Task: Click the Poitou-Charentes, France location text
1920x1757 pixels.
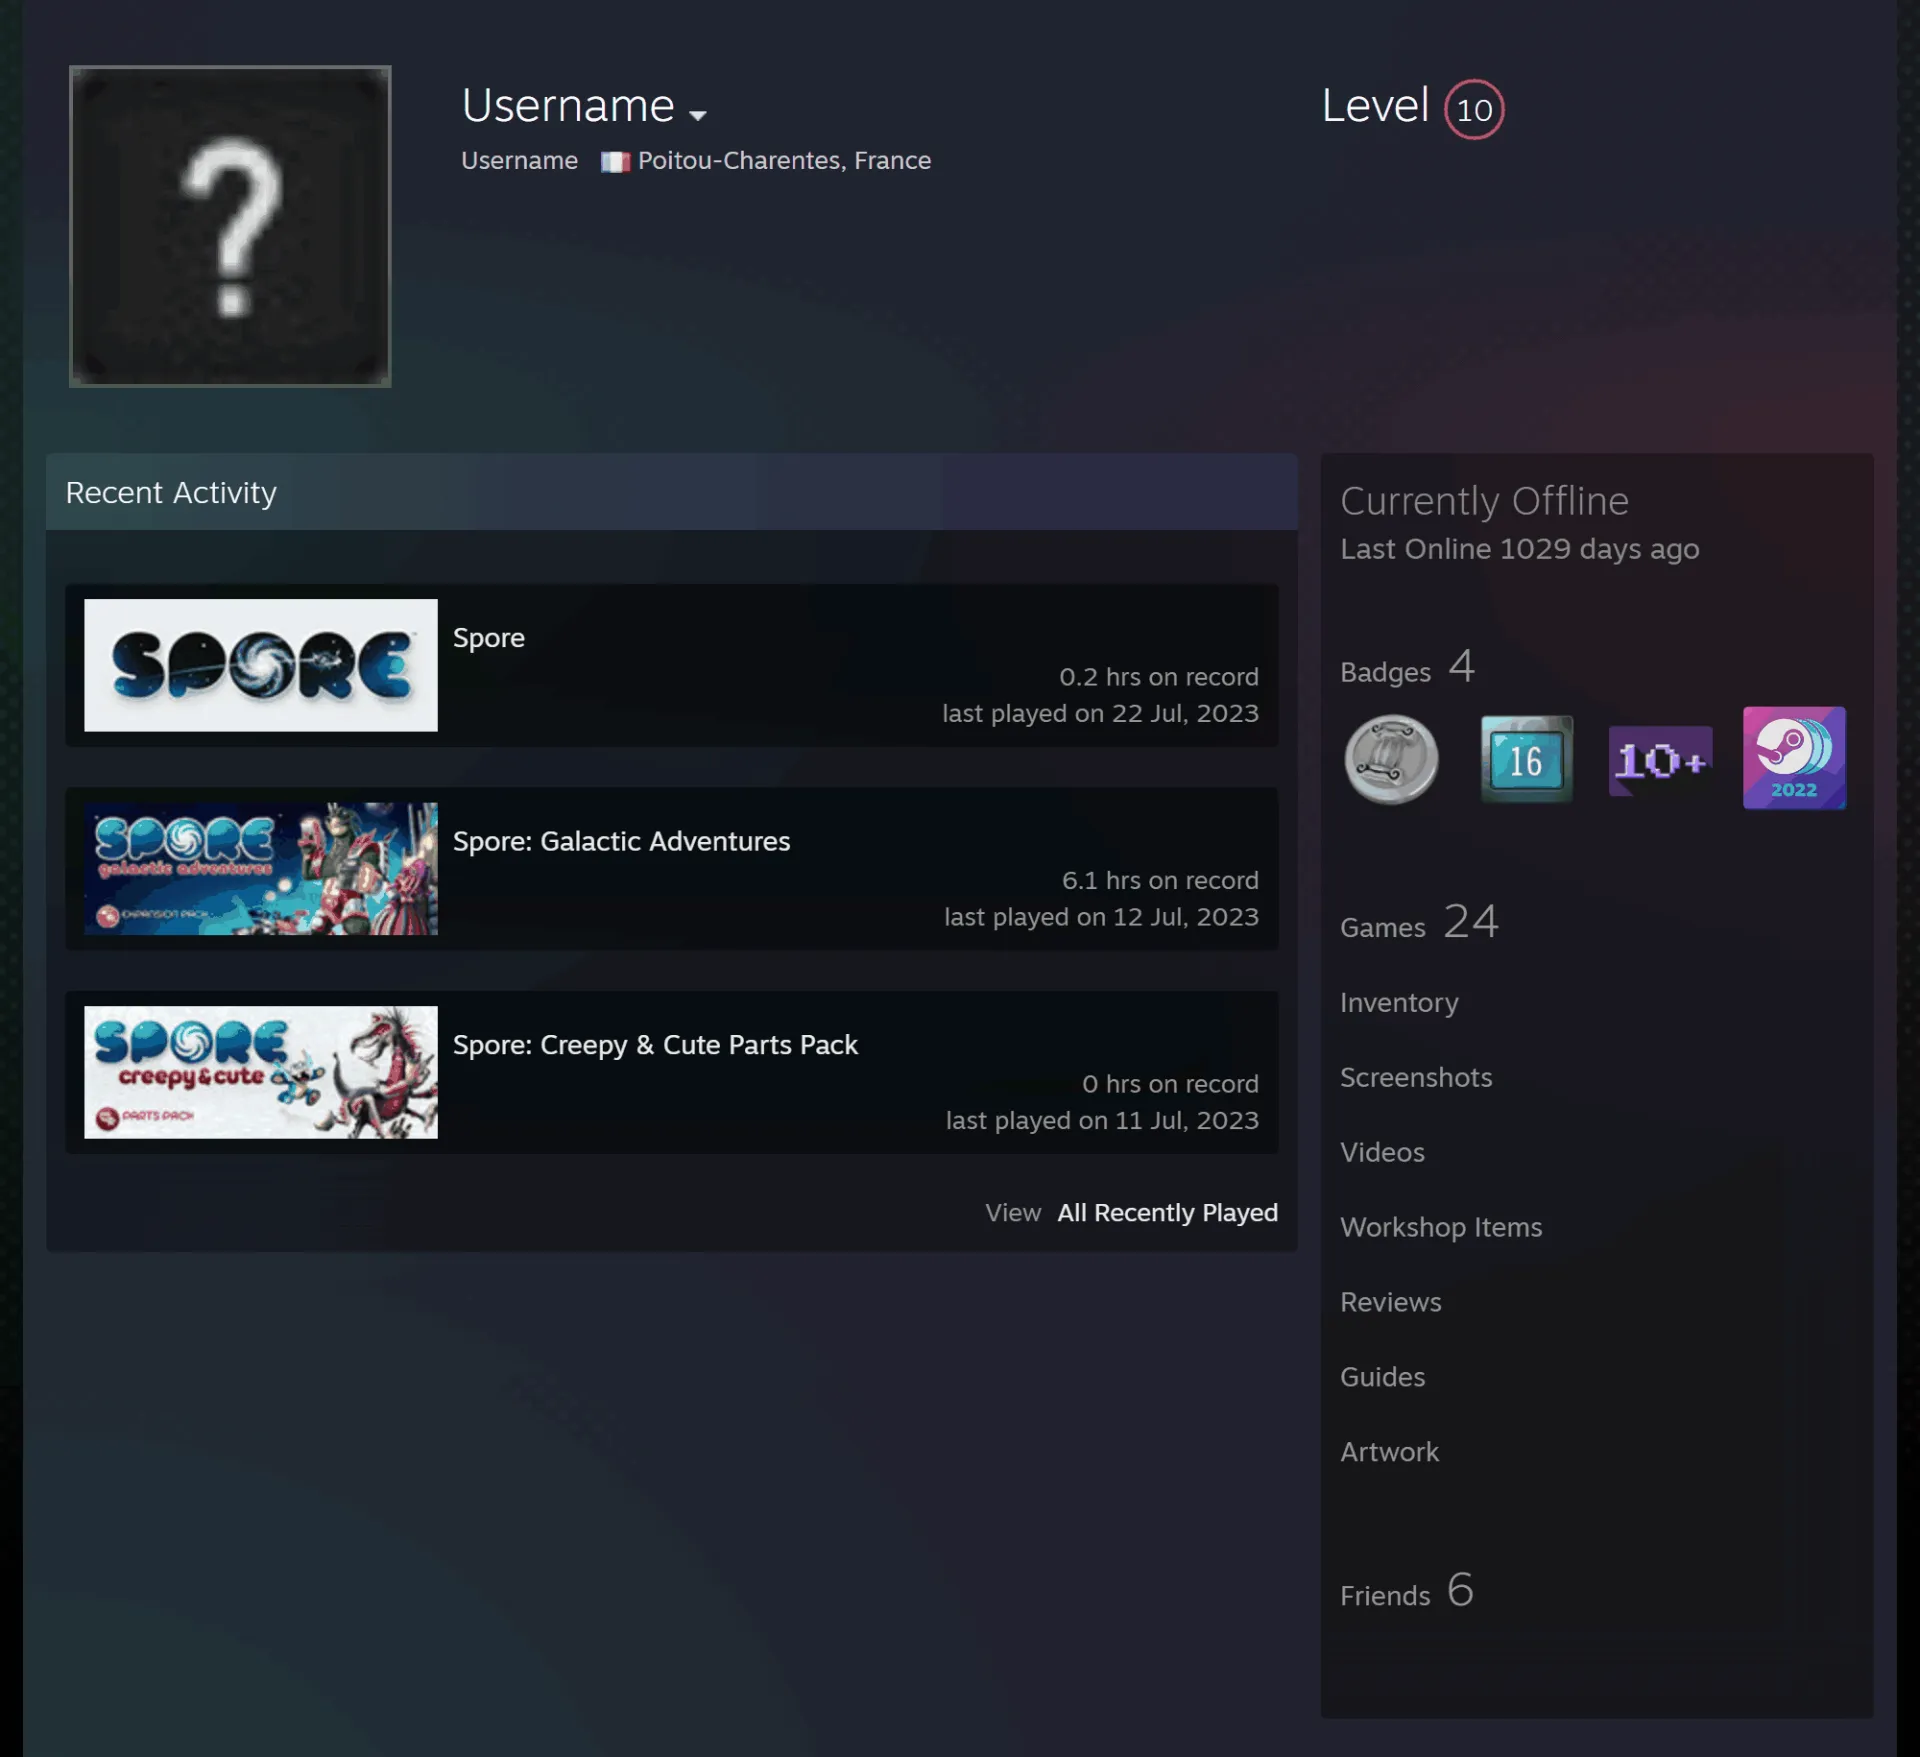Action: coord(784,161)
